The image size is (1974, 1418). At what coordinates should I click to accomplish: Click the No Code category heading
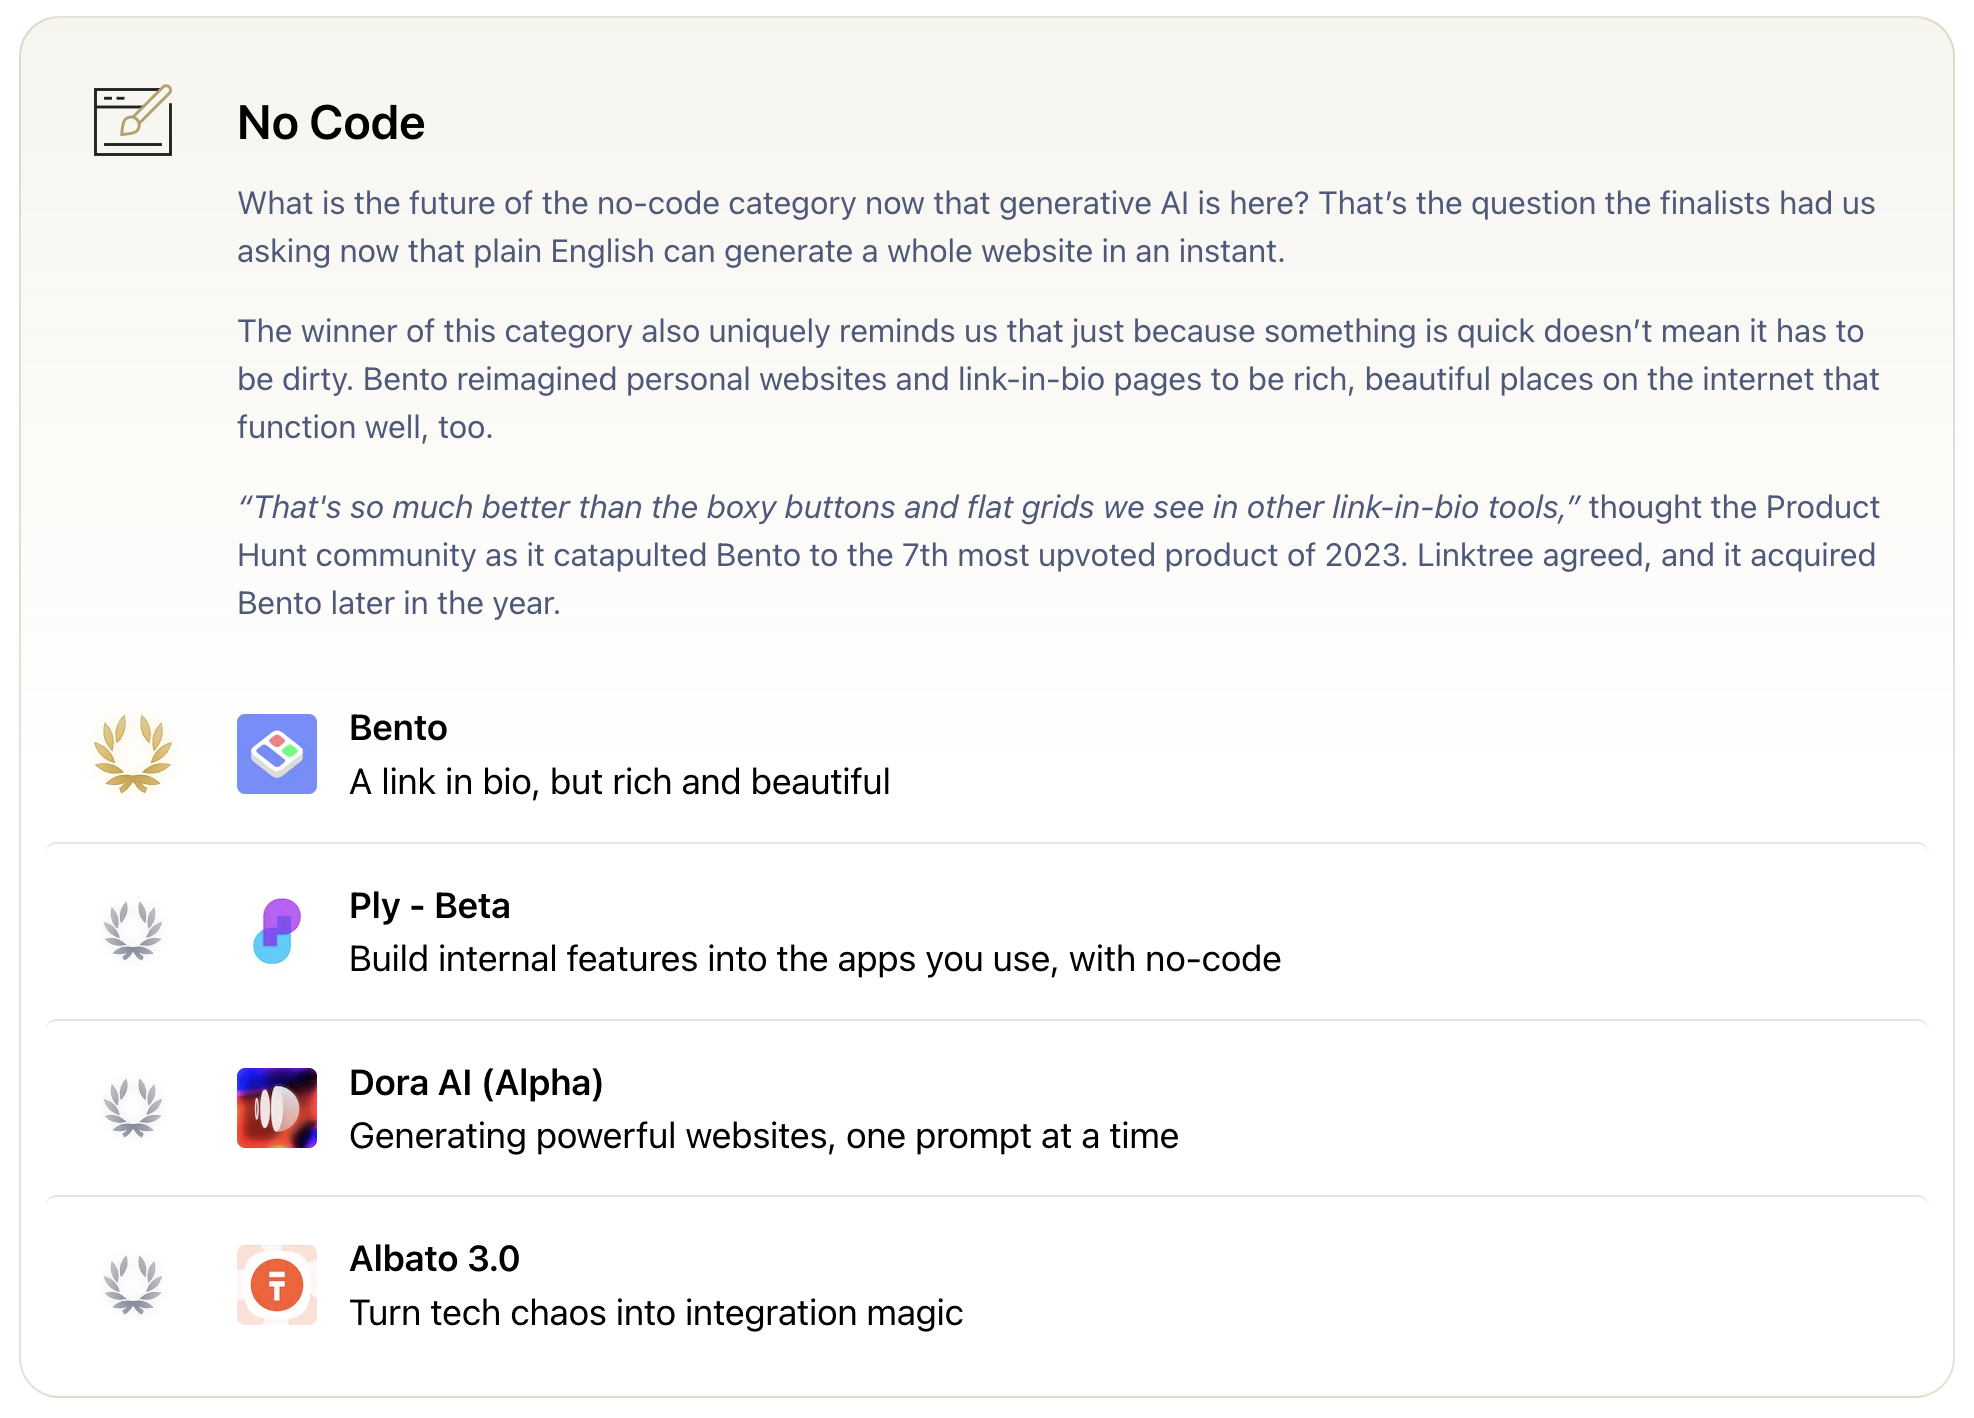coord(331,123)
